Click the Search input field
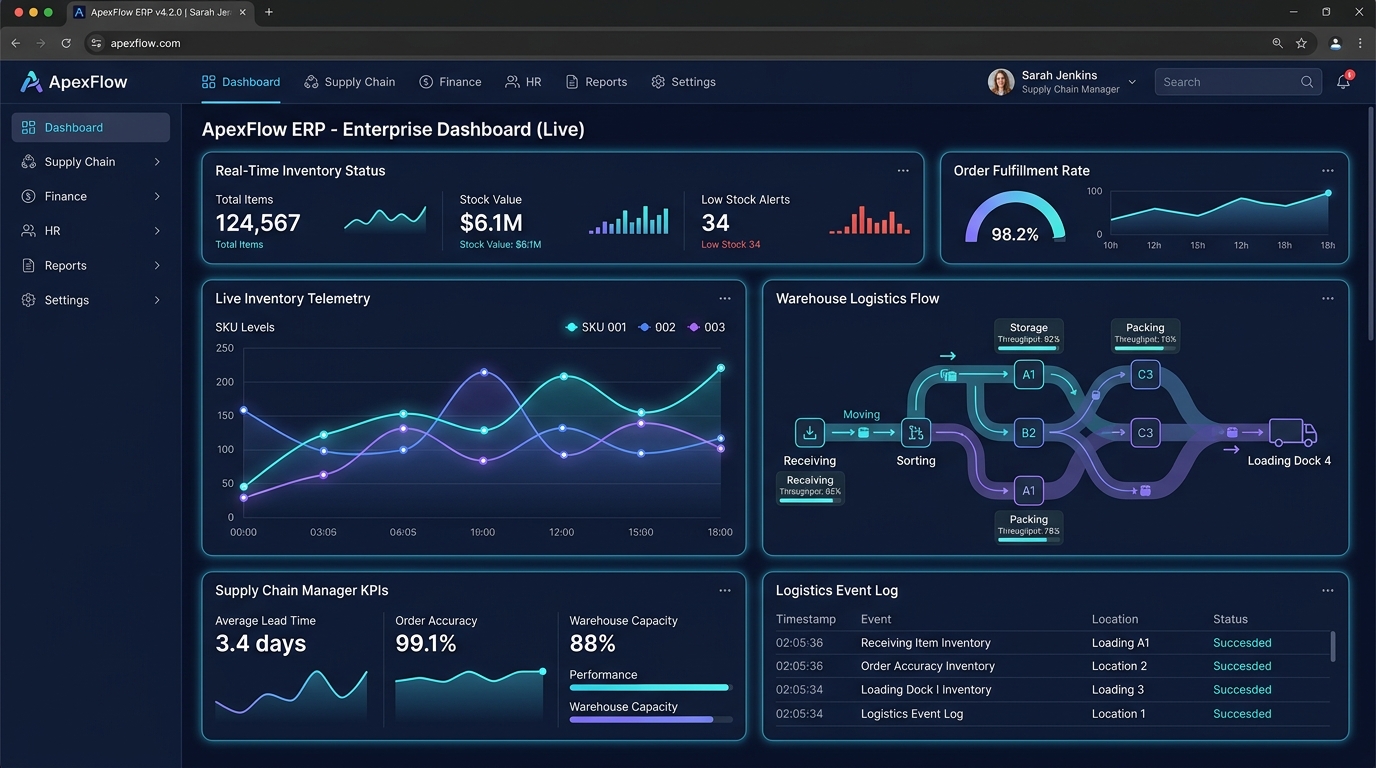 pos(1238,82)
